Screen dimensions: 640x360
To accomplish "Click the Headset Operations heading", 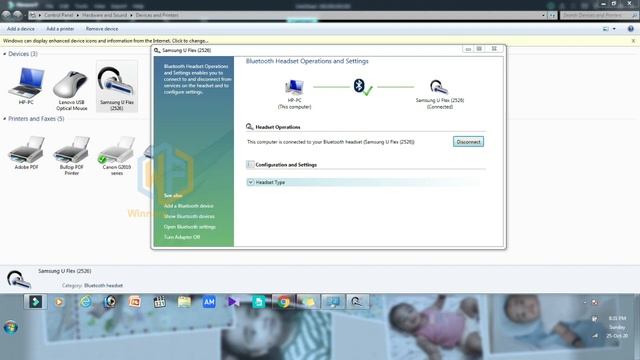I will pos(278,127).
